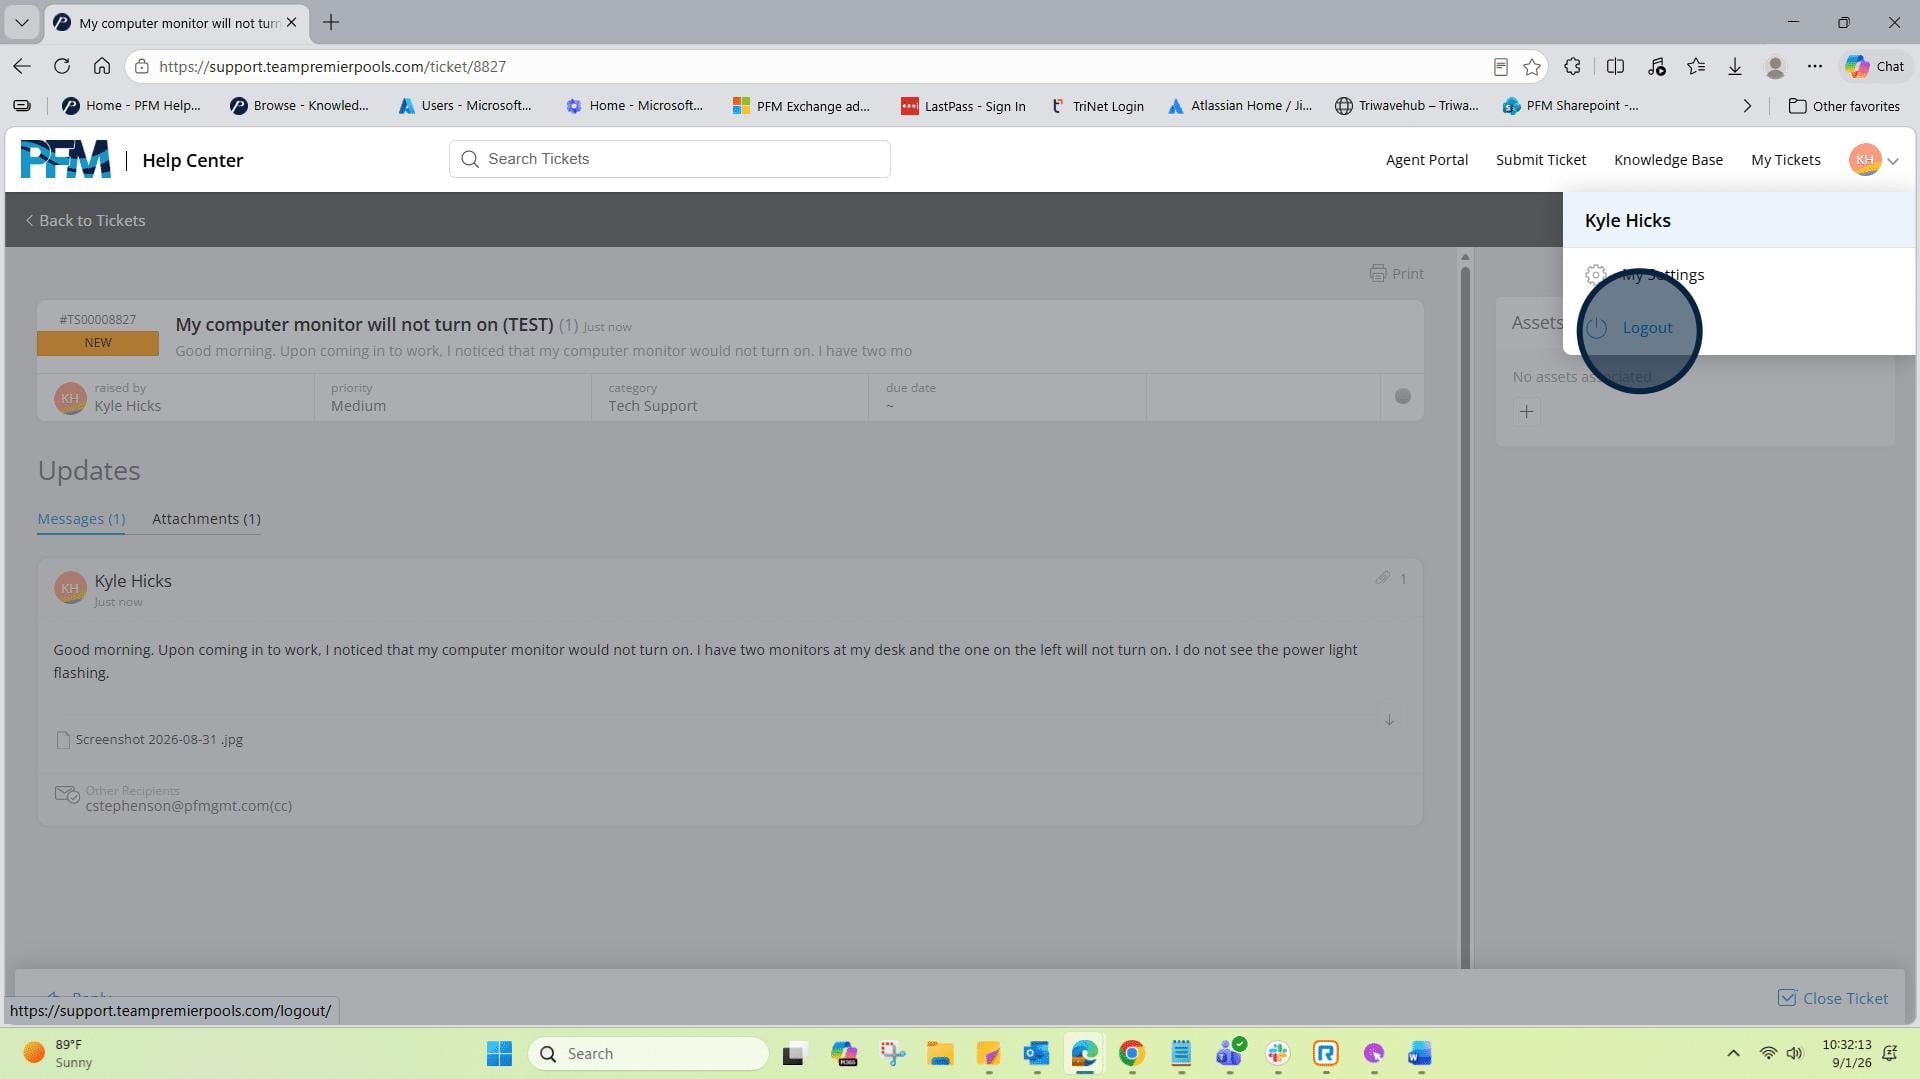Image resolution: width=1920 pixels, height=1079 pixels.
Task: Open the Submit Ticket page
Action: click(x=1540, y=160)
